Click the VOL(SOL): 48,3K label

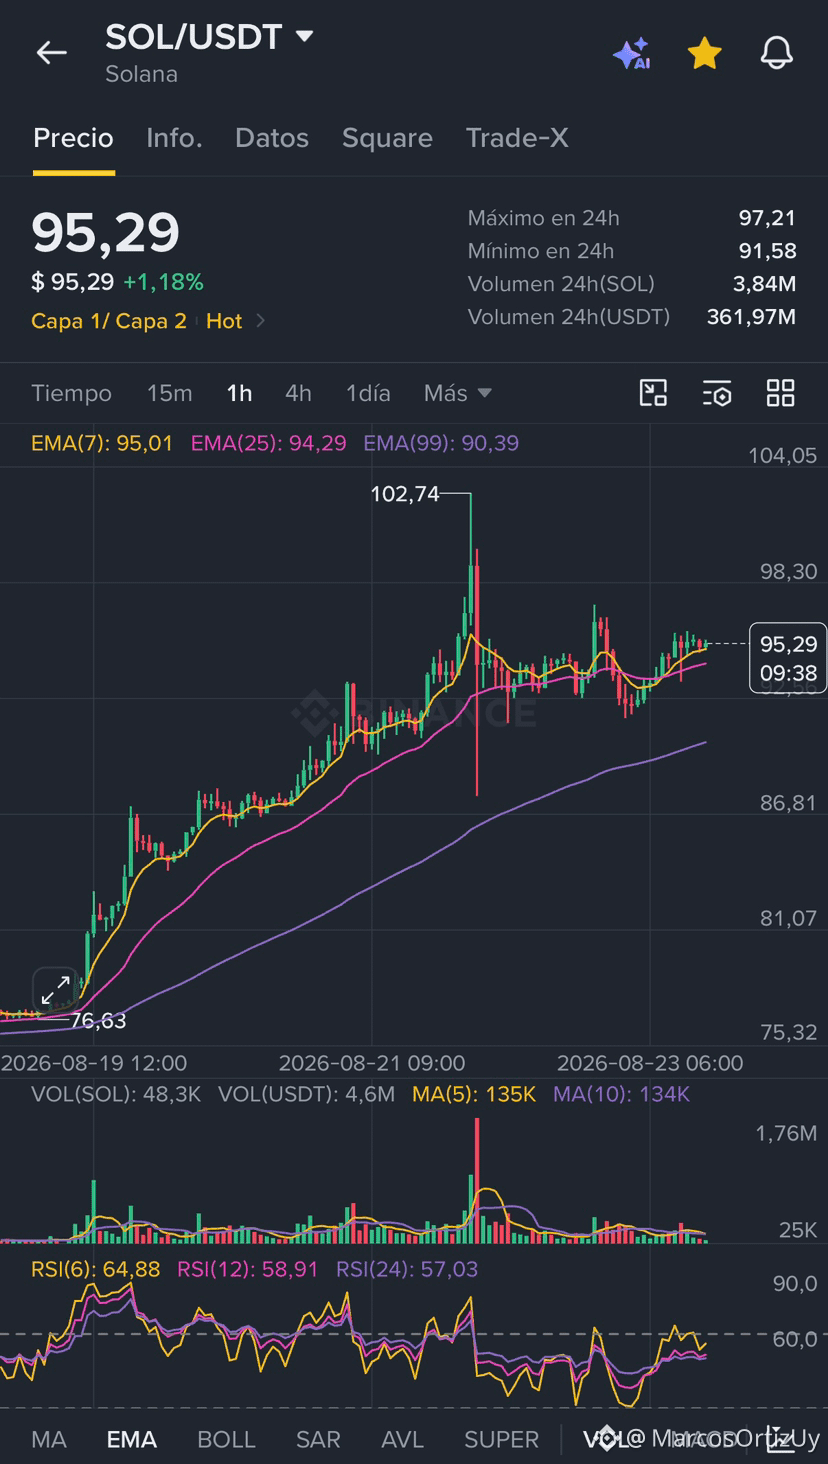[x=116, y=1094]
